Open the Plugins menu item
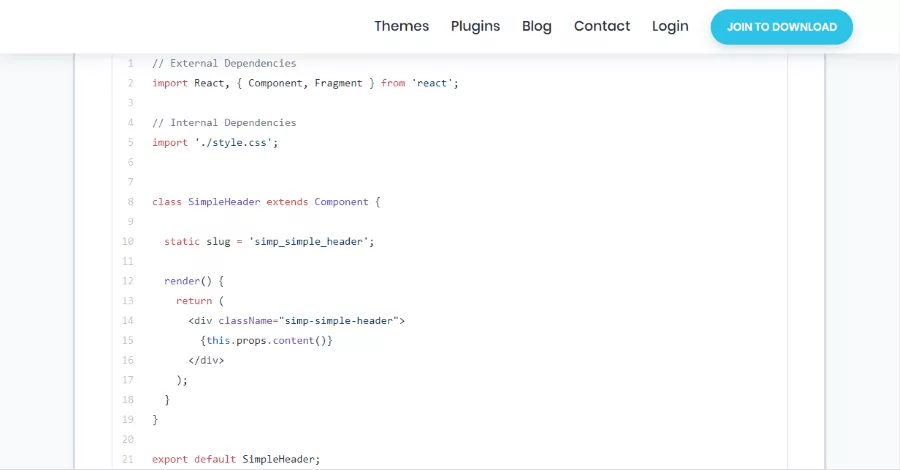Image resolution: width=900 pixels, height=470 pixels. coord(475,26)
